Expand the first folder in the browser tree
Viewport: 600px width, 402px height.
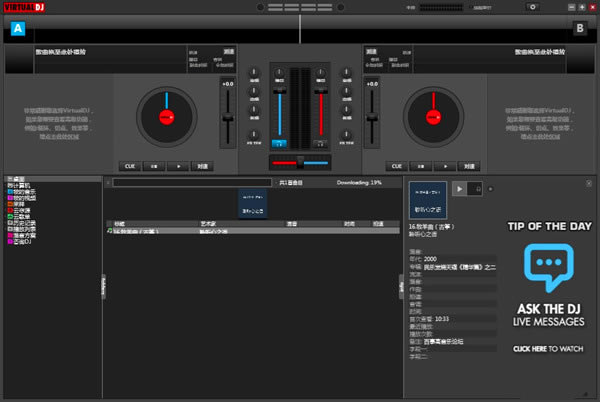coord(12,178)
